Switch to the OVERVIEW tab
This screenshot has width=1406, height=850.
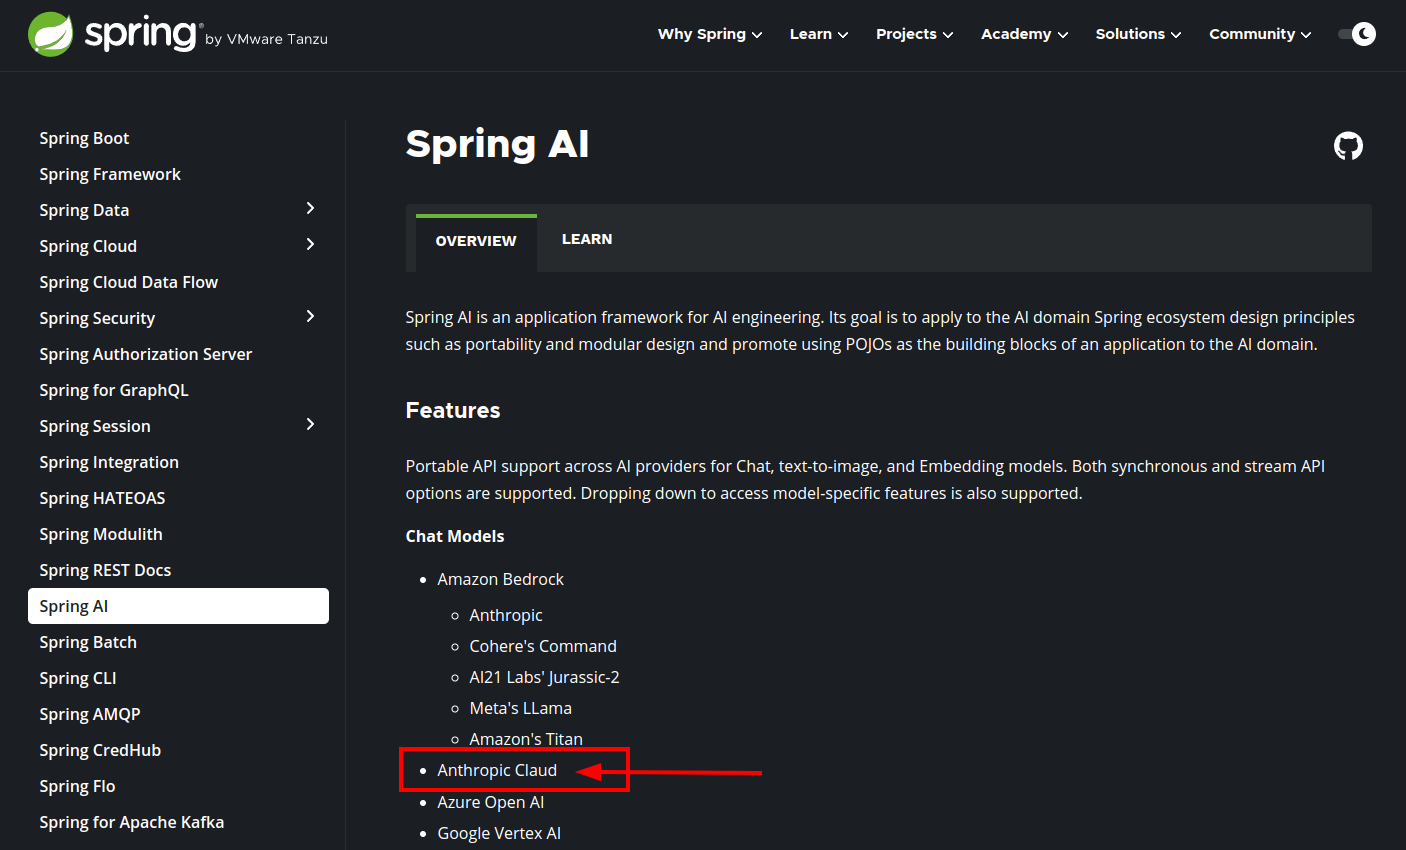tap(476, 242)
